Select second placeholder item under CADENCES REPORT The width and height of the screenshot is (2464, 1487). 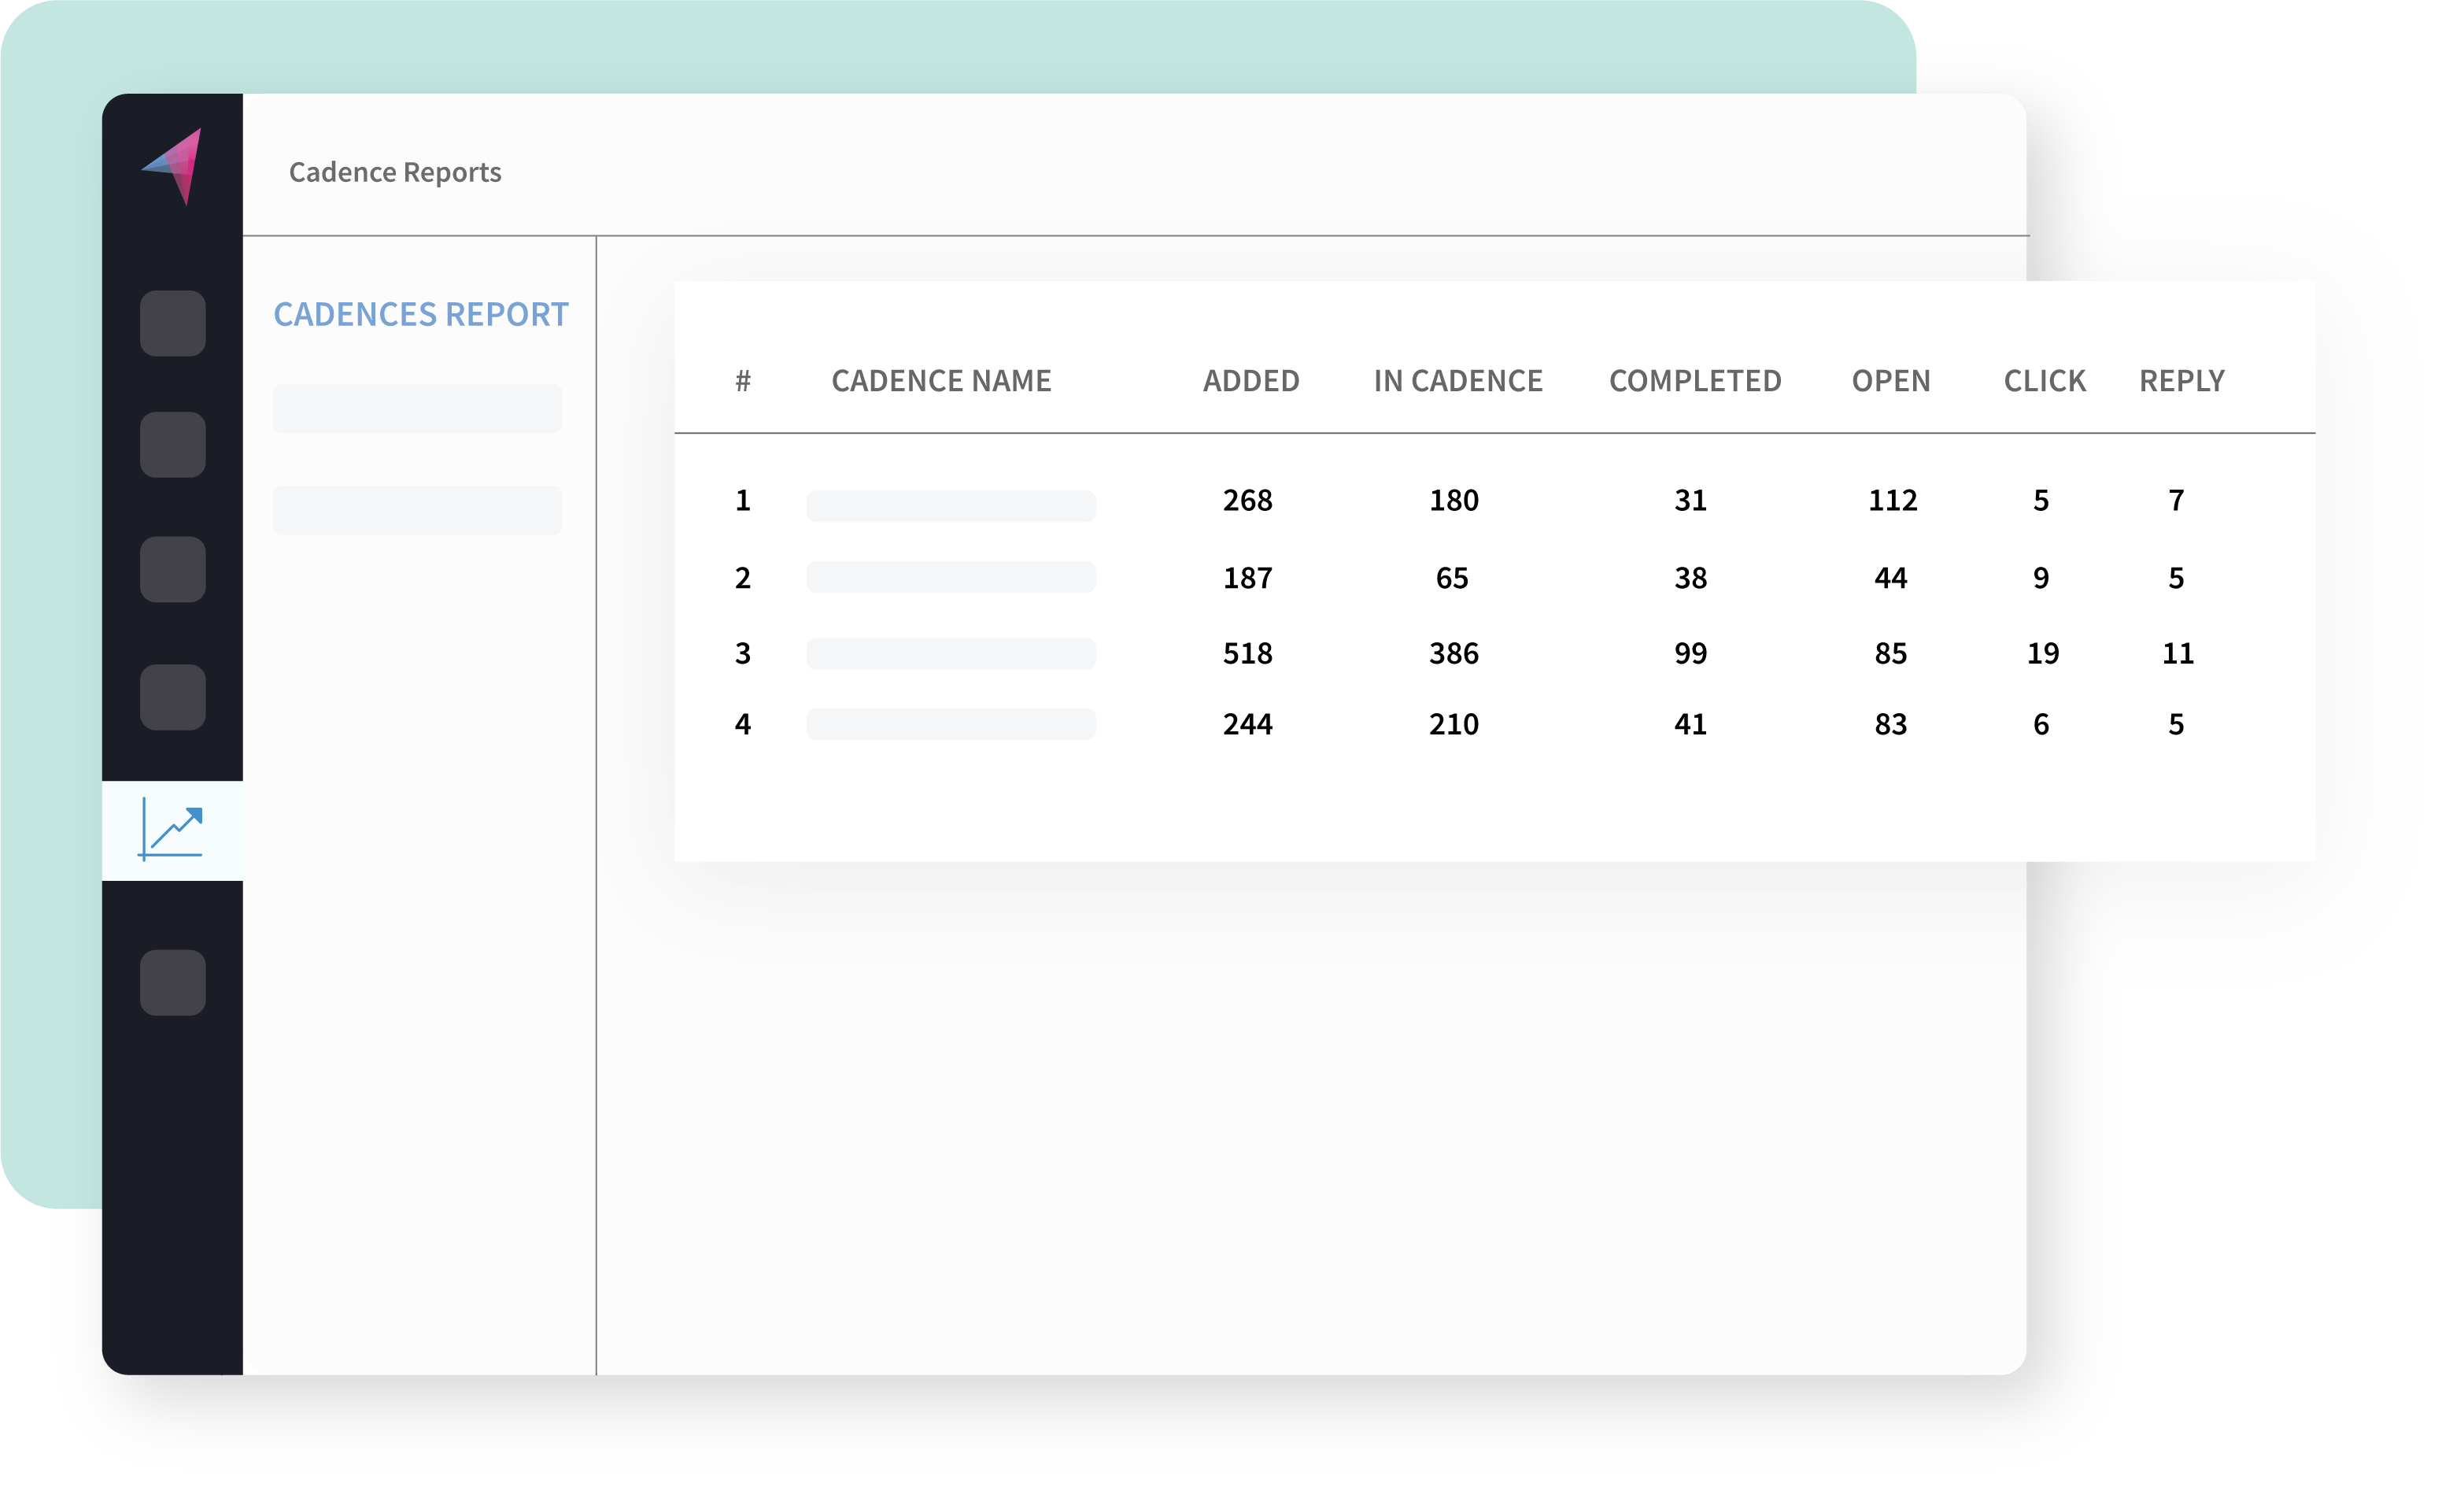[x=417, y=510]
